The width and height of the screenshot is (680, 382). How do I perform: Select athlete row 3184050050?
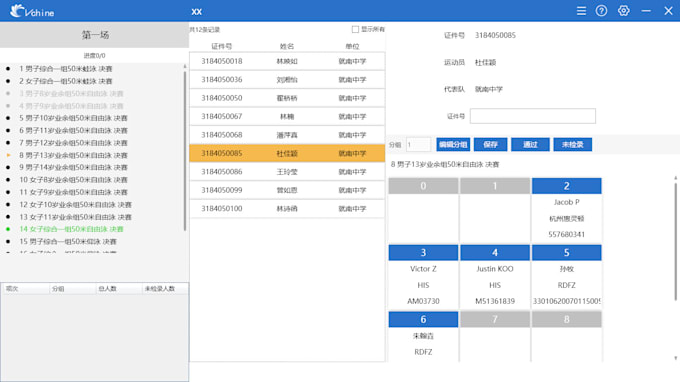coord(287,98)
